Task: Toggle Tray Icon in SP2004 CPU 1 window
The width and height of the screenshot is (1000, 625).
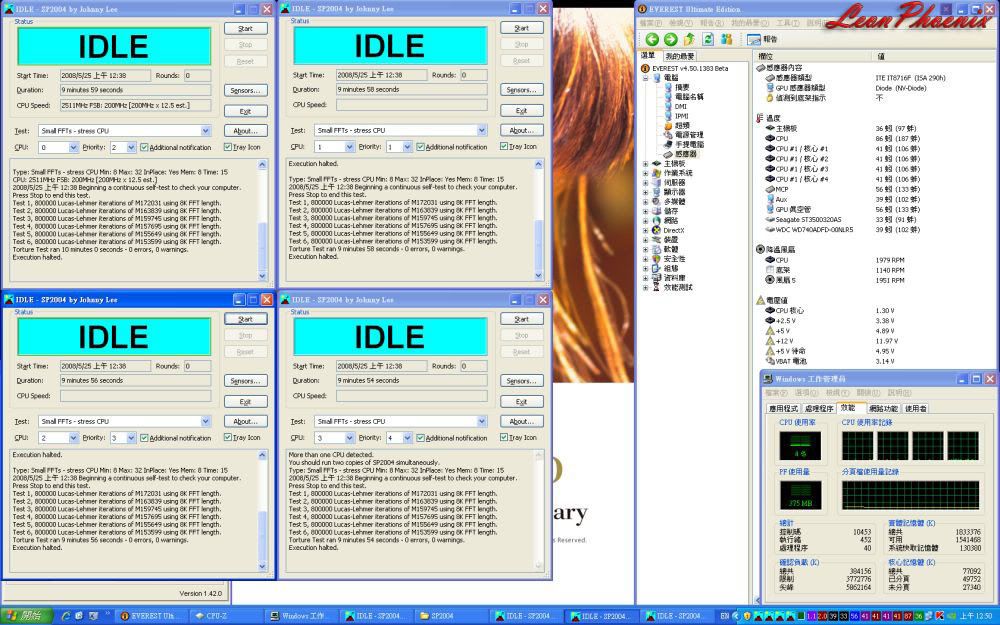Action: tap(504, 147)
